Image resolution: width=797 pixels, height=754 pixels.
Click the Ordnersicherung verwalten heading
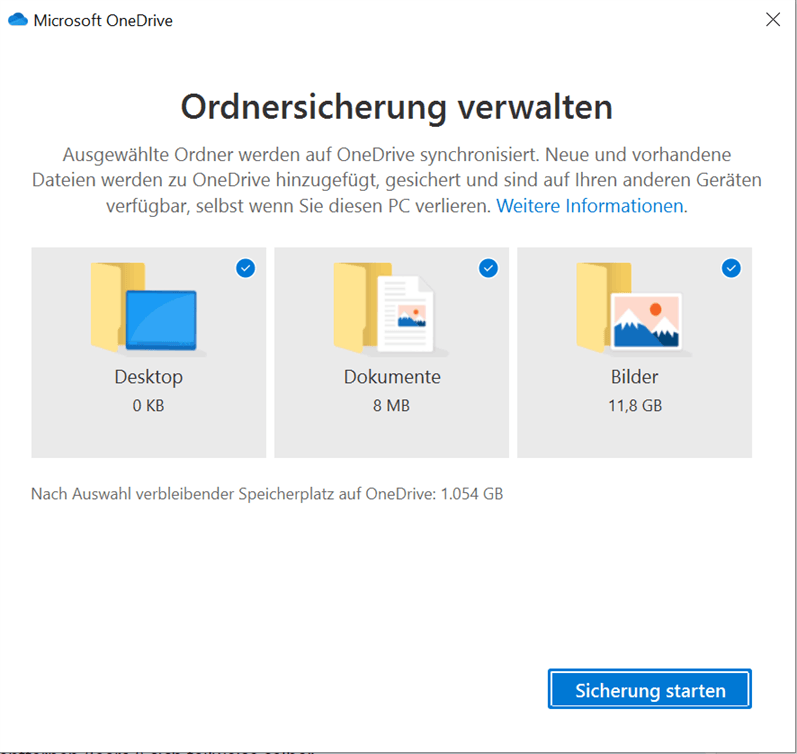397,107
